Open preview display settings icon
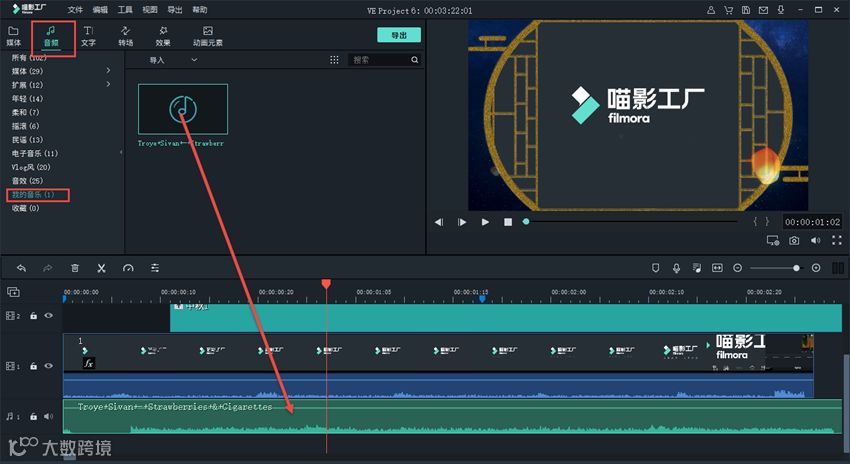Image resolution: width=850 pixels, height=464 pixels. pos(772,240)
